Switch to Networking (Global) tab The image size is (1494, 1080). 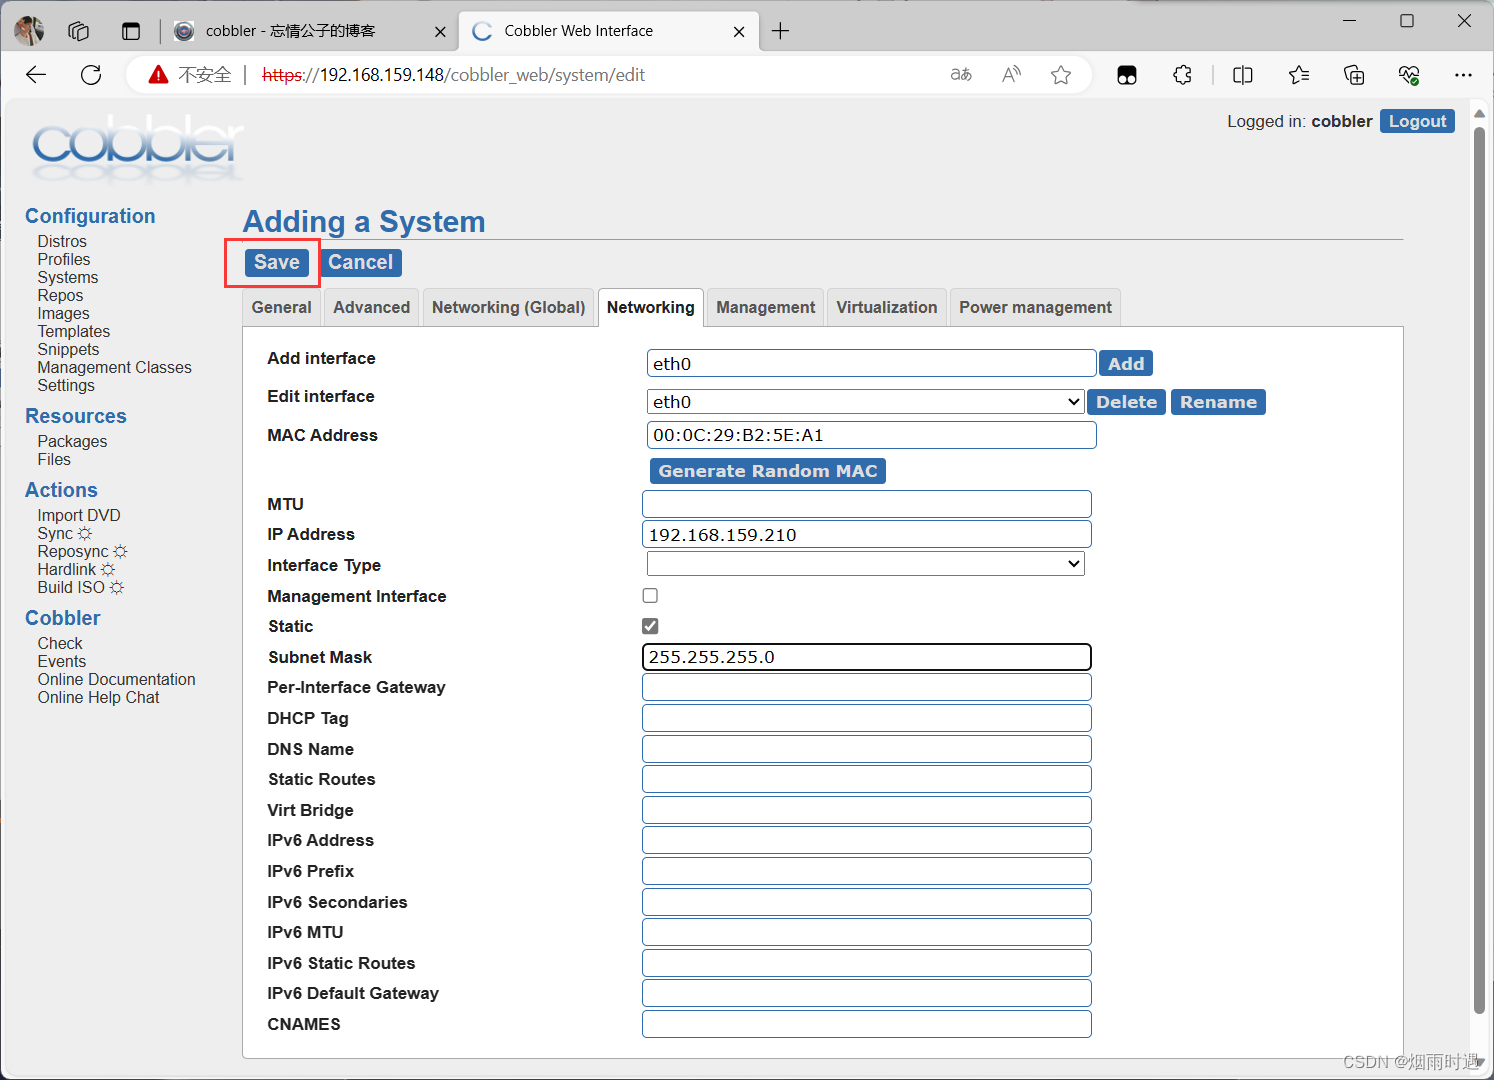[x=509, y=308]
